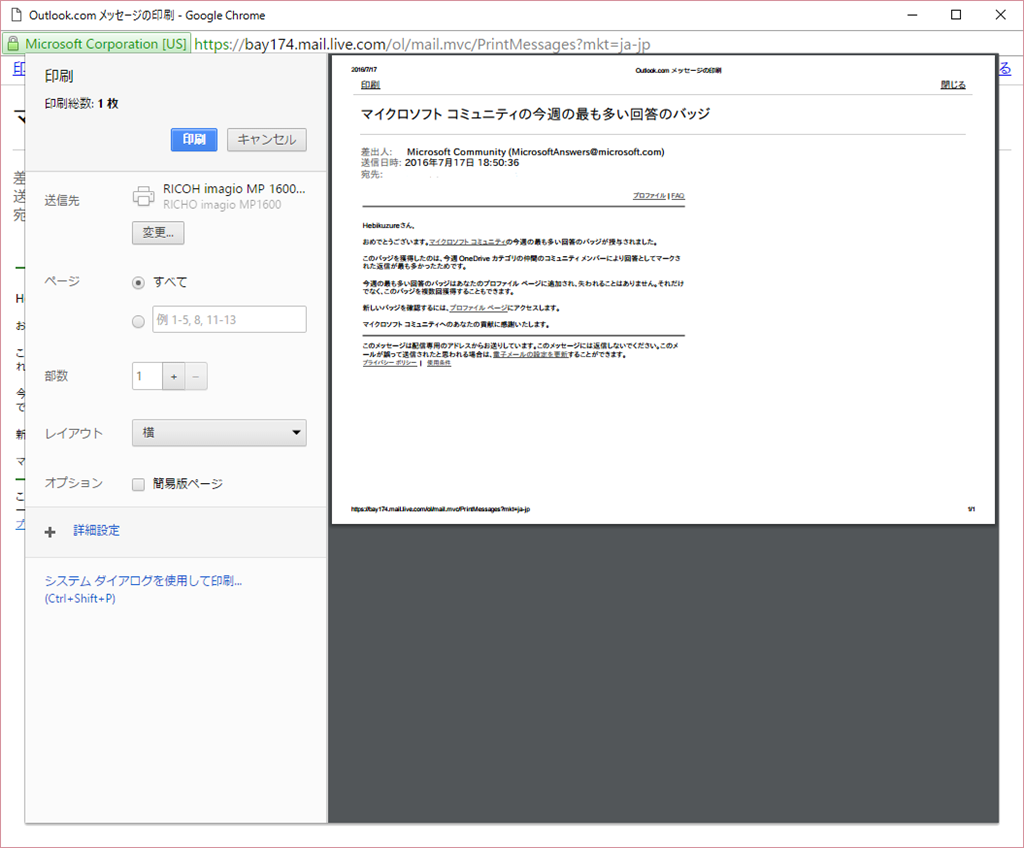Click the print preview page thumbnail

tap(663, 289)
